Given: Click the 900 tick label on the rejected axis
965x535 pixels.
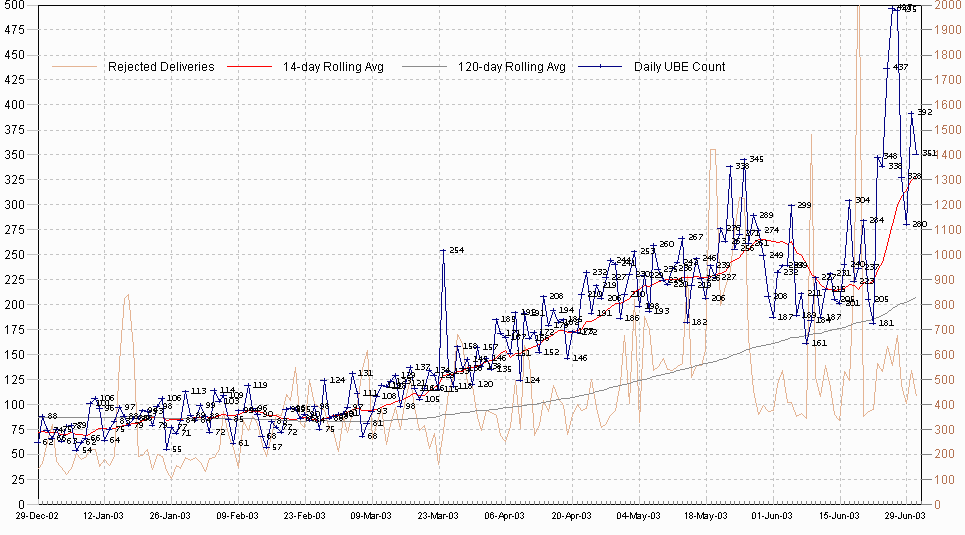Looking at the screenshot, I should pyautogui.click(x=945, y=280).
